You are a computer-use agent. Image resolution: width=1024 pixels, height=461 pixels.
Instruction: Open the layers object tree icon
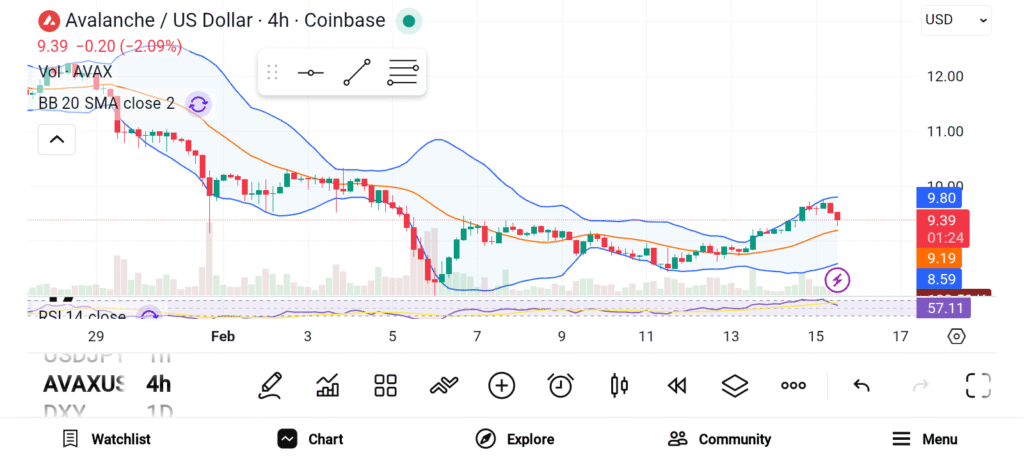point(735,385)
